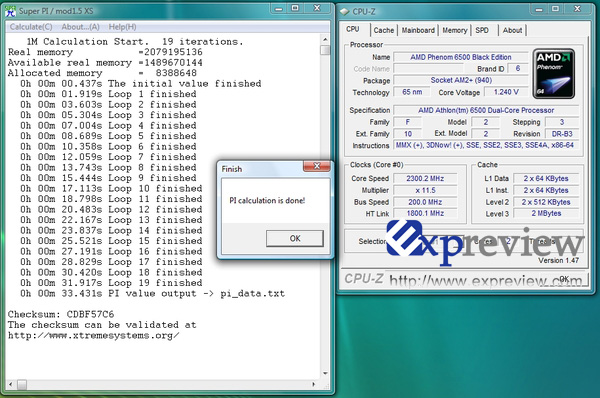Click the horizontal scrollbar right arrow
This screenshot has height=398, width=600.
tap(314, 384)
